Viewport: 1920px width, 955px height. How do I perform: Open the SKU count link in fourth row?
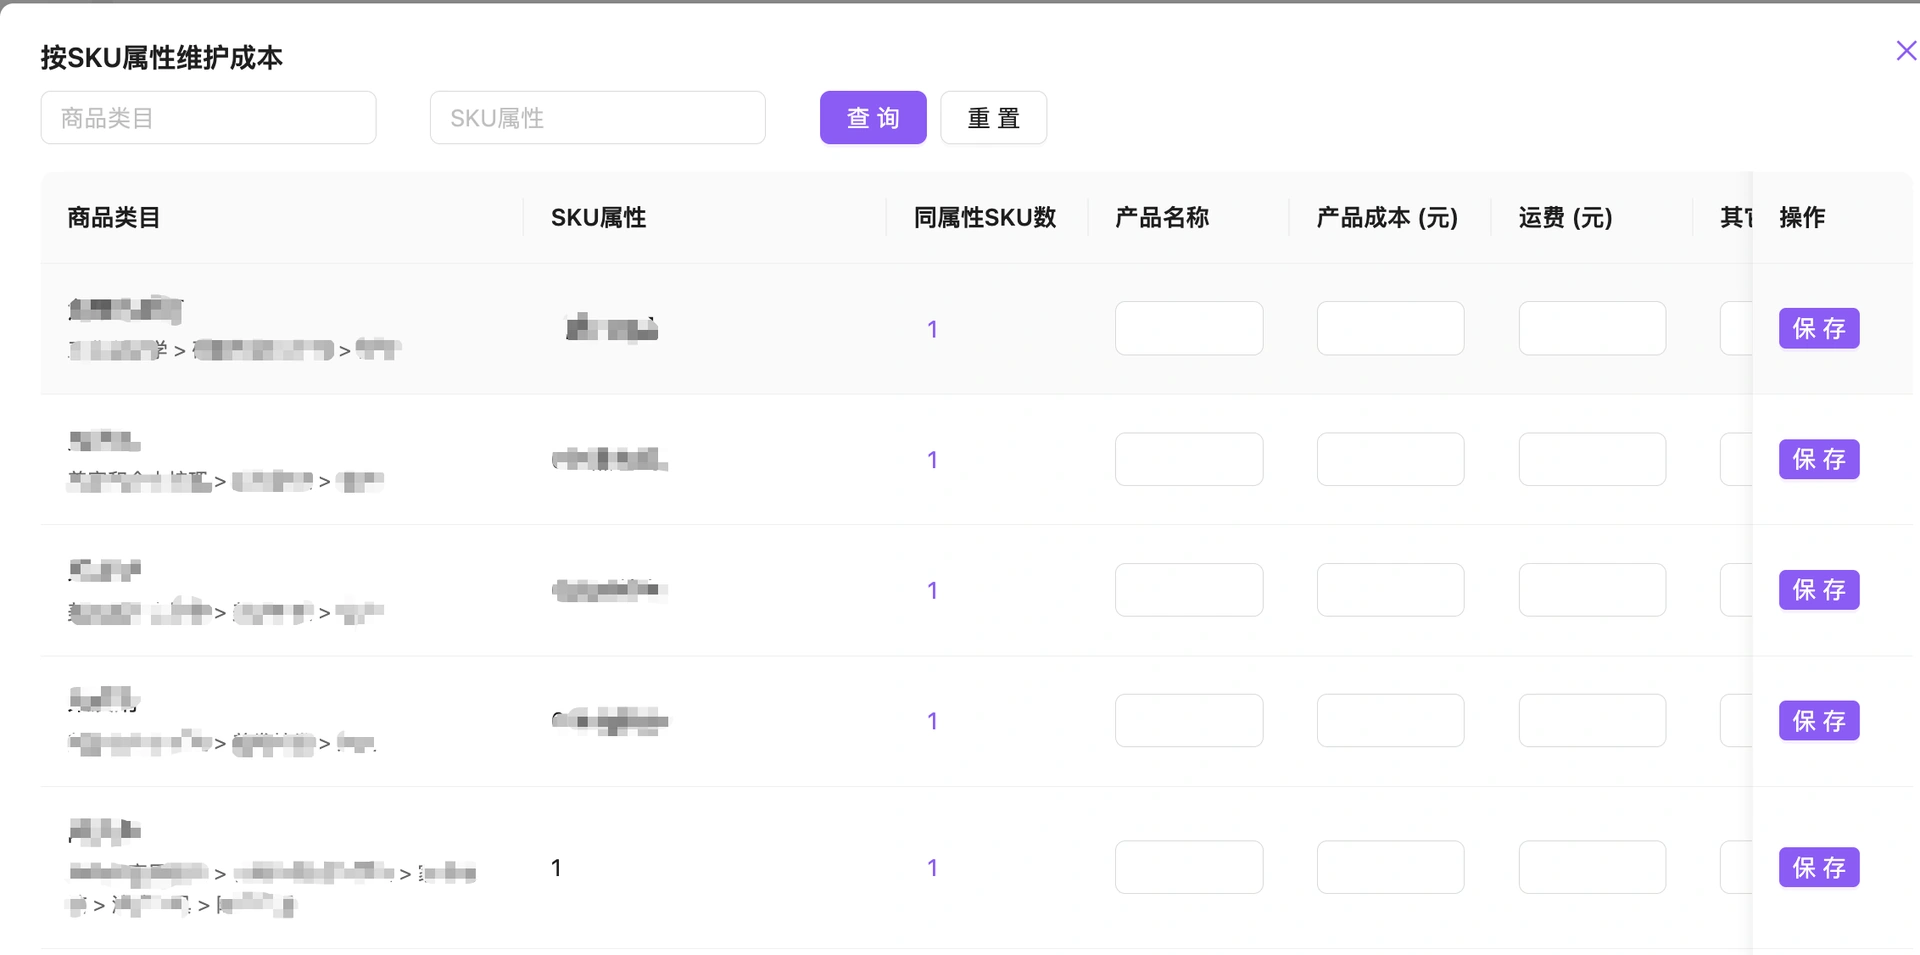click(x=932, y=721)
